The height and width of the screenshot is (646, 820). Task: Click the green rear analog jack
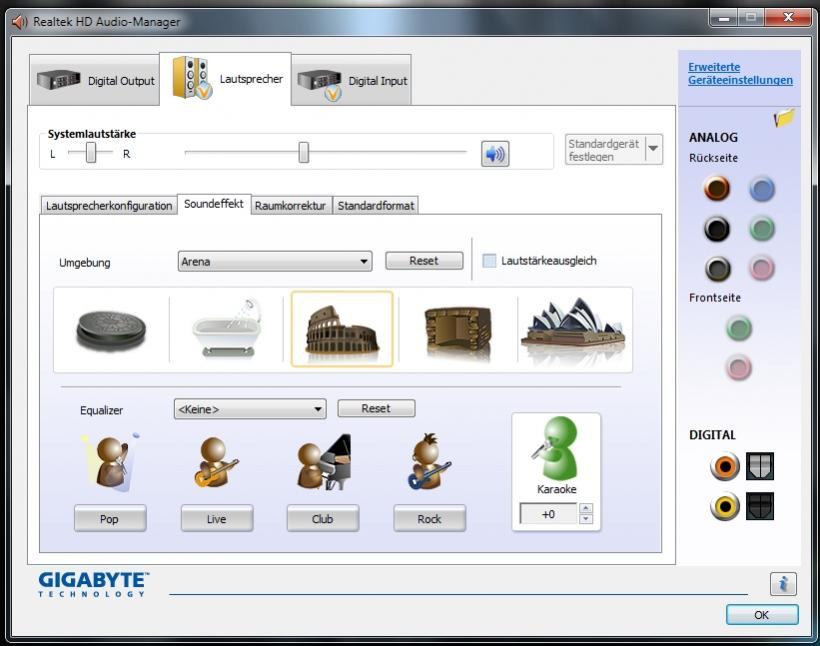tap(761, 229)
